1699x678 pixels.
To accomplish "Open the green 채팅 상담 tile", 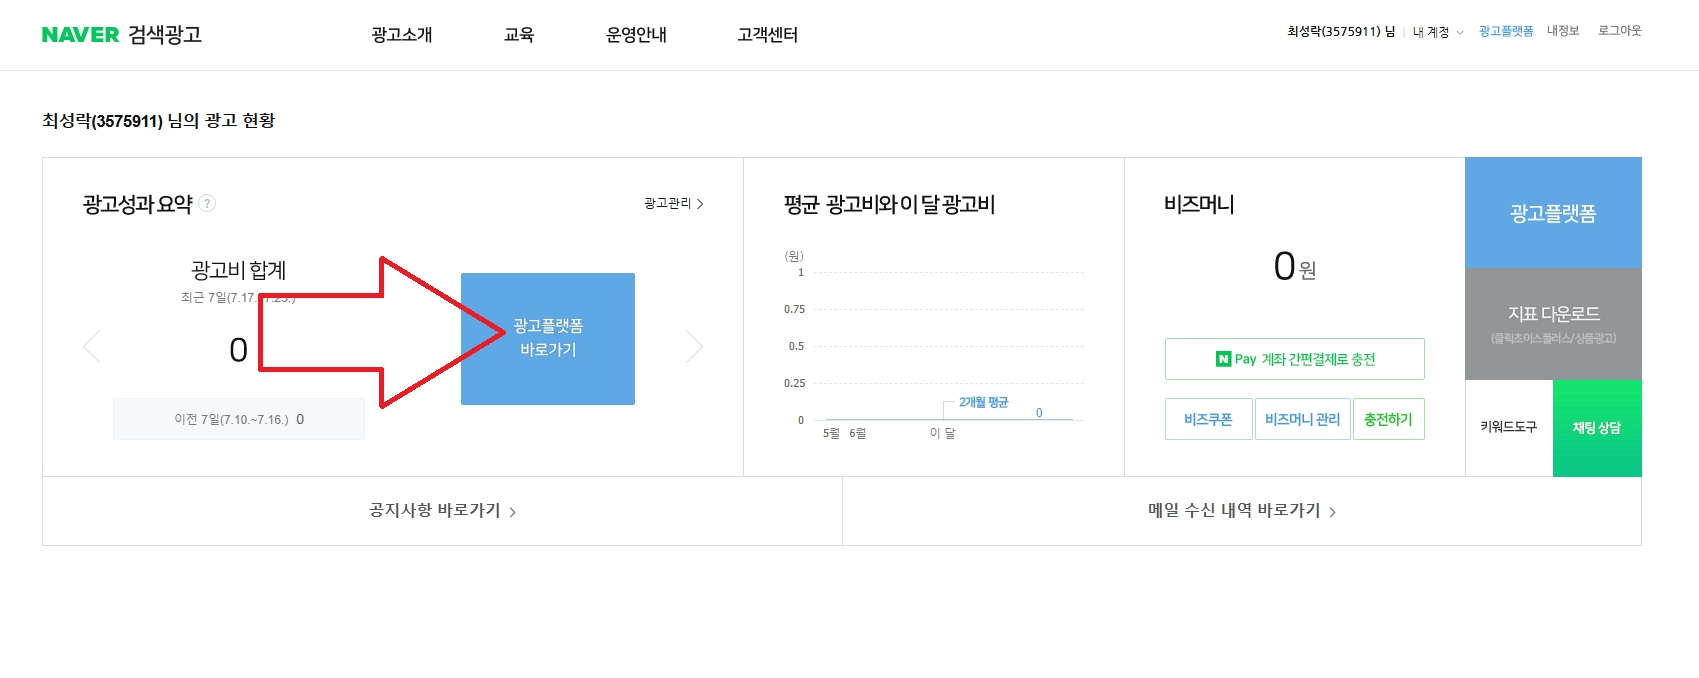I will (x=1597, y=428).
